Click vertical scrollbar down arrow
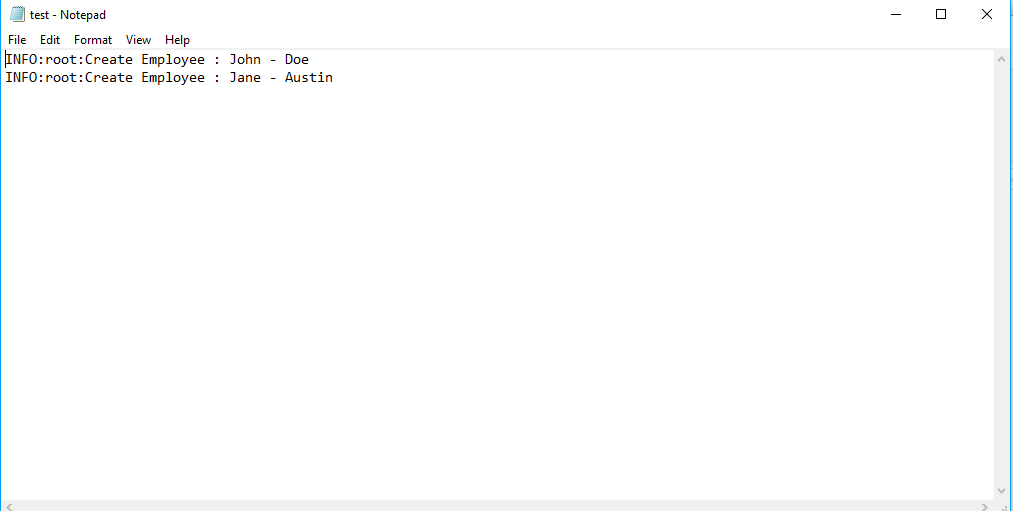The image size is (1013, 511). coord(1001,492)
